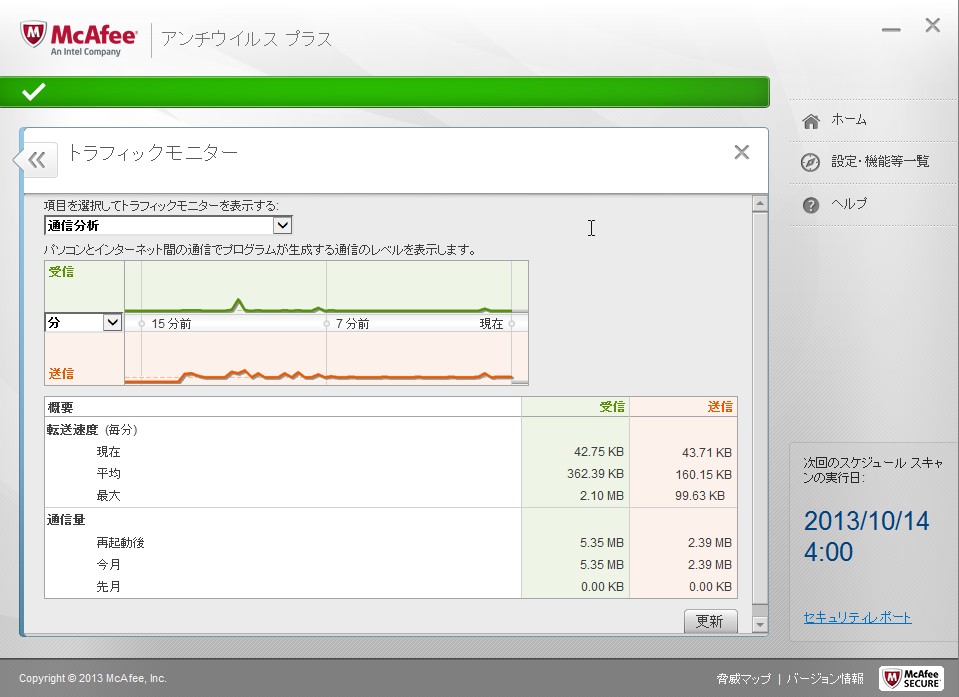Click the McAfee SECURE badge

pyautogui.click(x=911, y=678)
